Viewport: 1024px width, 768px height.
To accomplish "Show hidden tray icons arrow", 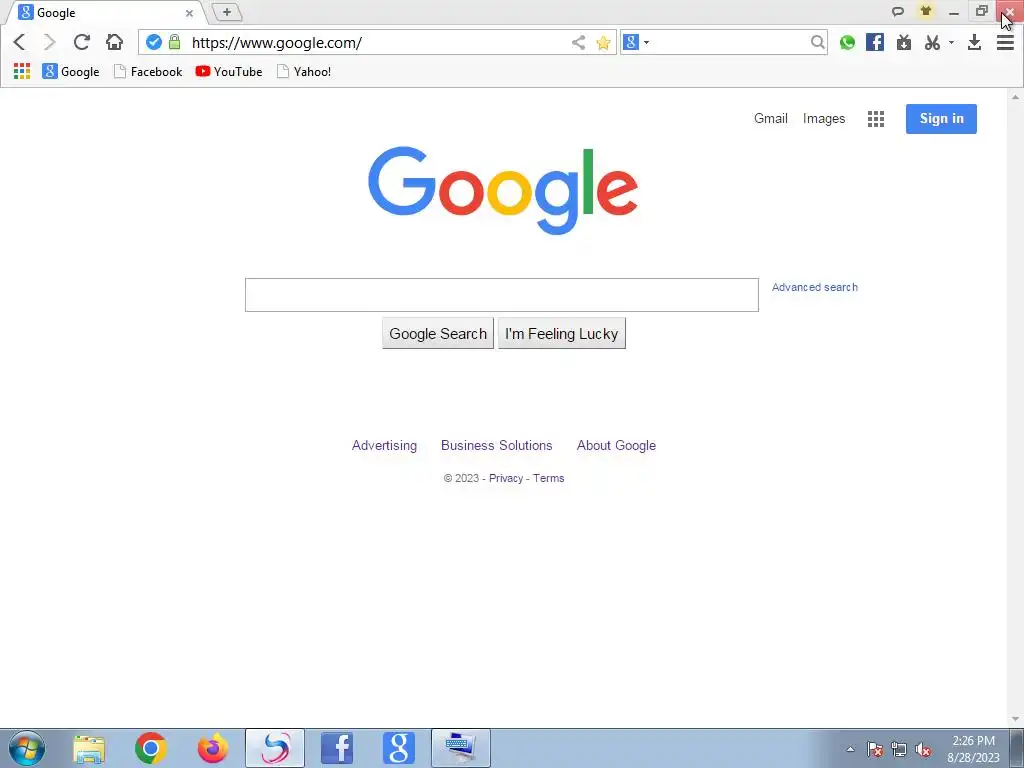I will tap(850, 750).
